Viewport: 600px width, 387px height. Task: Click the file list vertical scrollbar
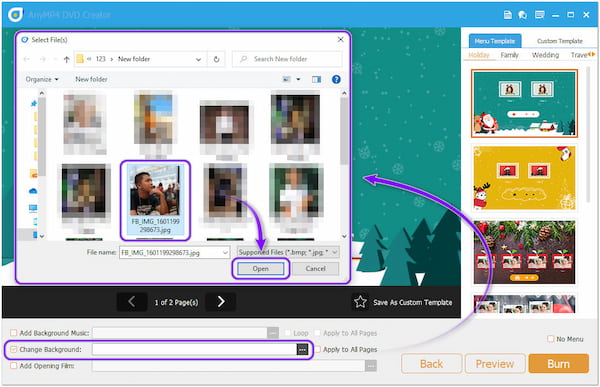tap(344, 130)
